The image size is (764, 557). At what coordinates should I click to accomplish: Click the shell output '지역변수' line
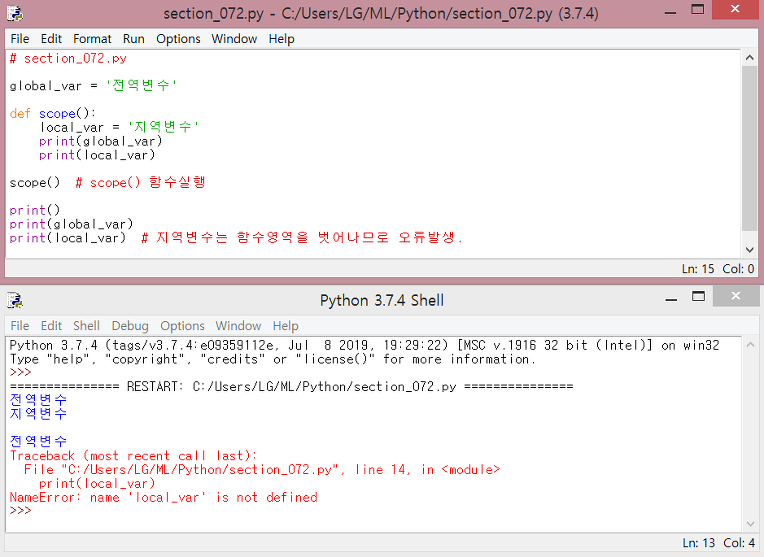pyautogui.click(x=38, y=414)
